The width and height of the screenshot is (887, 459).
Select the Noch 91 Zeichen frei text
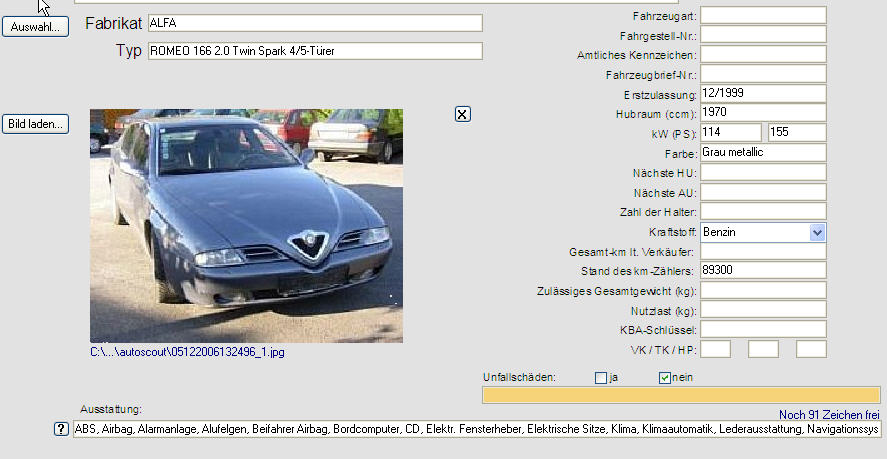pyautogui.click(x=829, y=415)
